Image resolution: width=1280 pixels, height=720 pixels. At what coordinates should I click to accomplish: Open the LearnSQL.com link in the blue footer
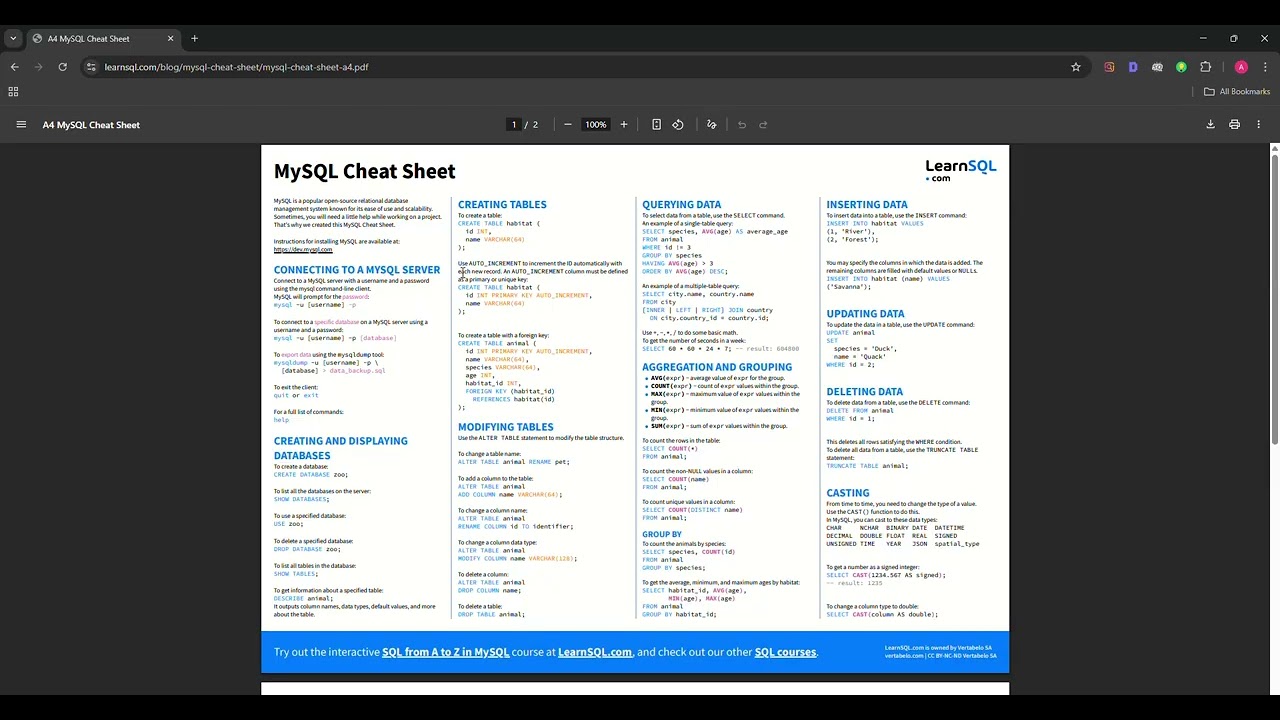(595, 652)
